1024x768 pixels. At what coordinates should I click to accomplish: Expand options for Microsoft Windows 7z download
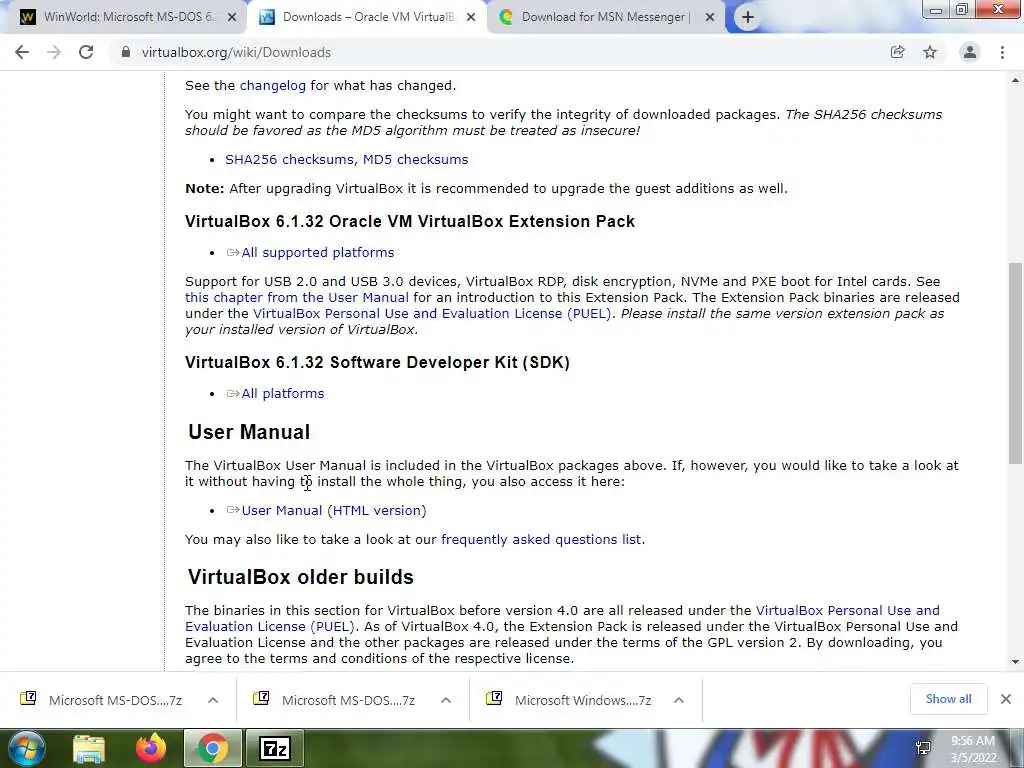click(x=679, y=700)
